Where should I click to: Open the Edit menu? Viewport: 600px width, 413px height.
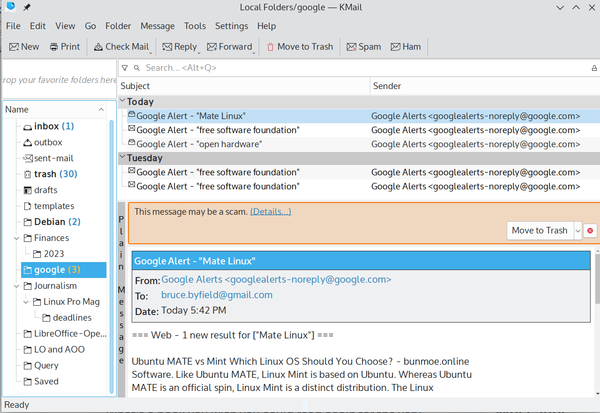38,26
